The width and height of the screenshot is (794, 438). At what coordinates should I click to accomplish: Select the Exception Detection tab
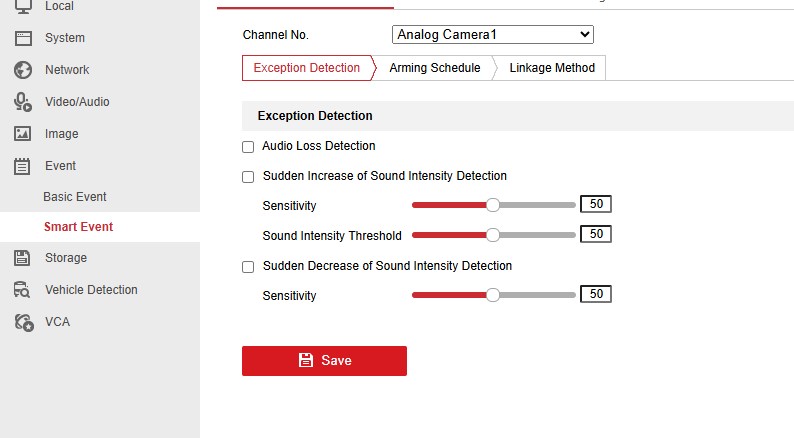click(x=306, y=68)
